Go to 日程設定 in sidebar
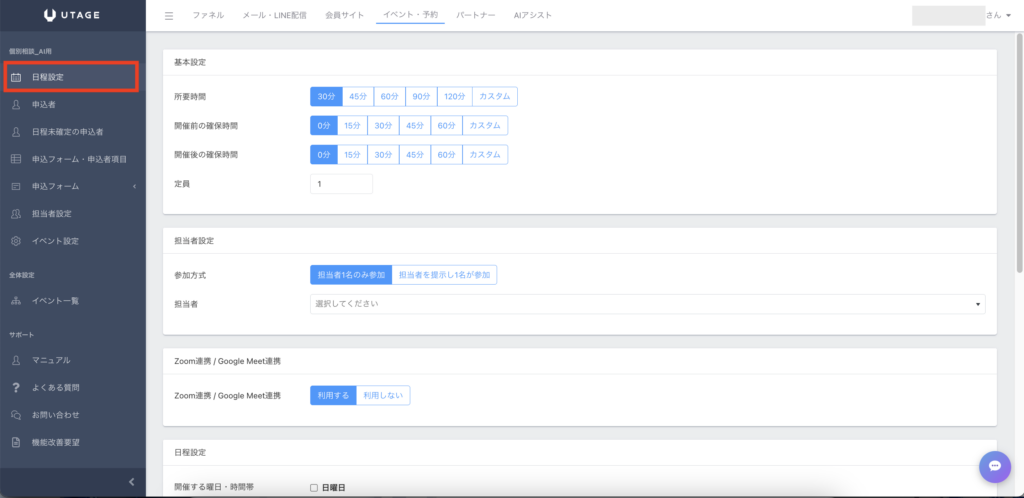Viewport: 1024px width, 498px height. (71, 77)
